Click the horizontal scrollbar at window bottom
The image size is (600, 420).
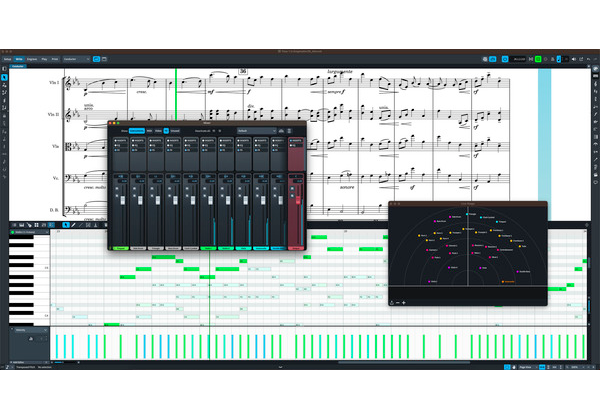pos(404,362)
